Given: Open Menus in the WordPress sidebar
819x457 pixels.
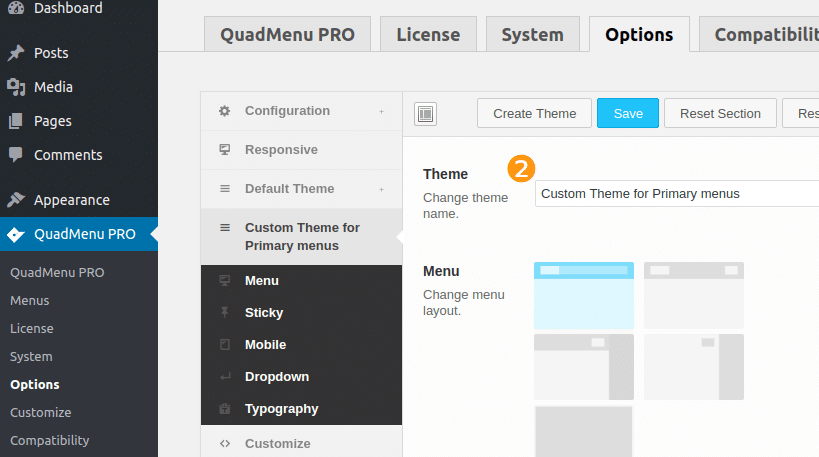Looking at the screenshot, I should click(x=30, y=301).
